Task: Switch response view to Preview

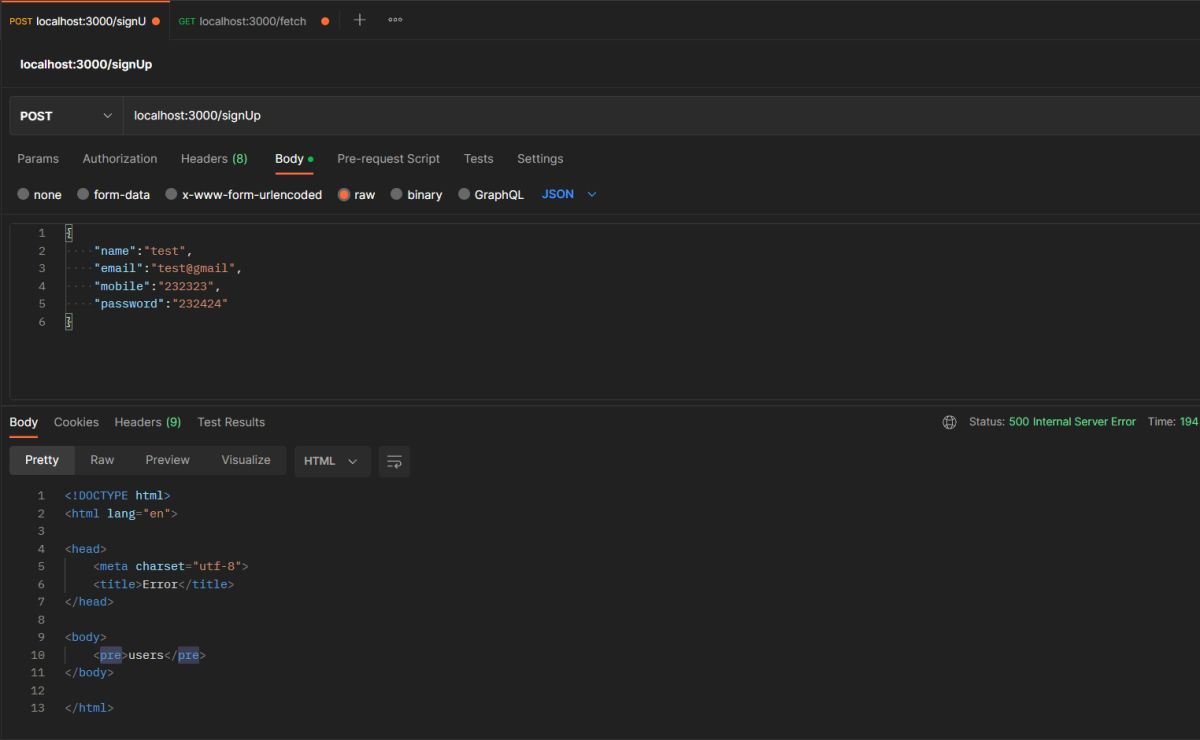Action: [167, 460]
